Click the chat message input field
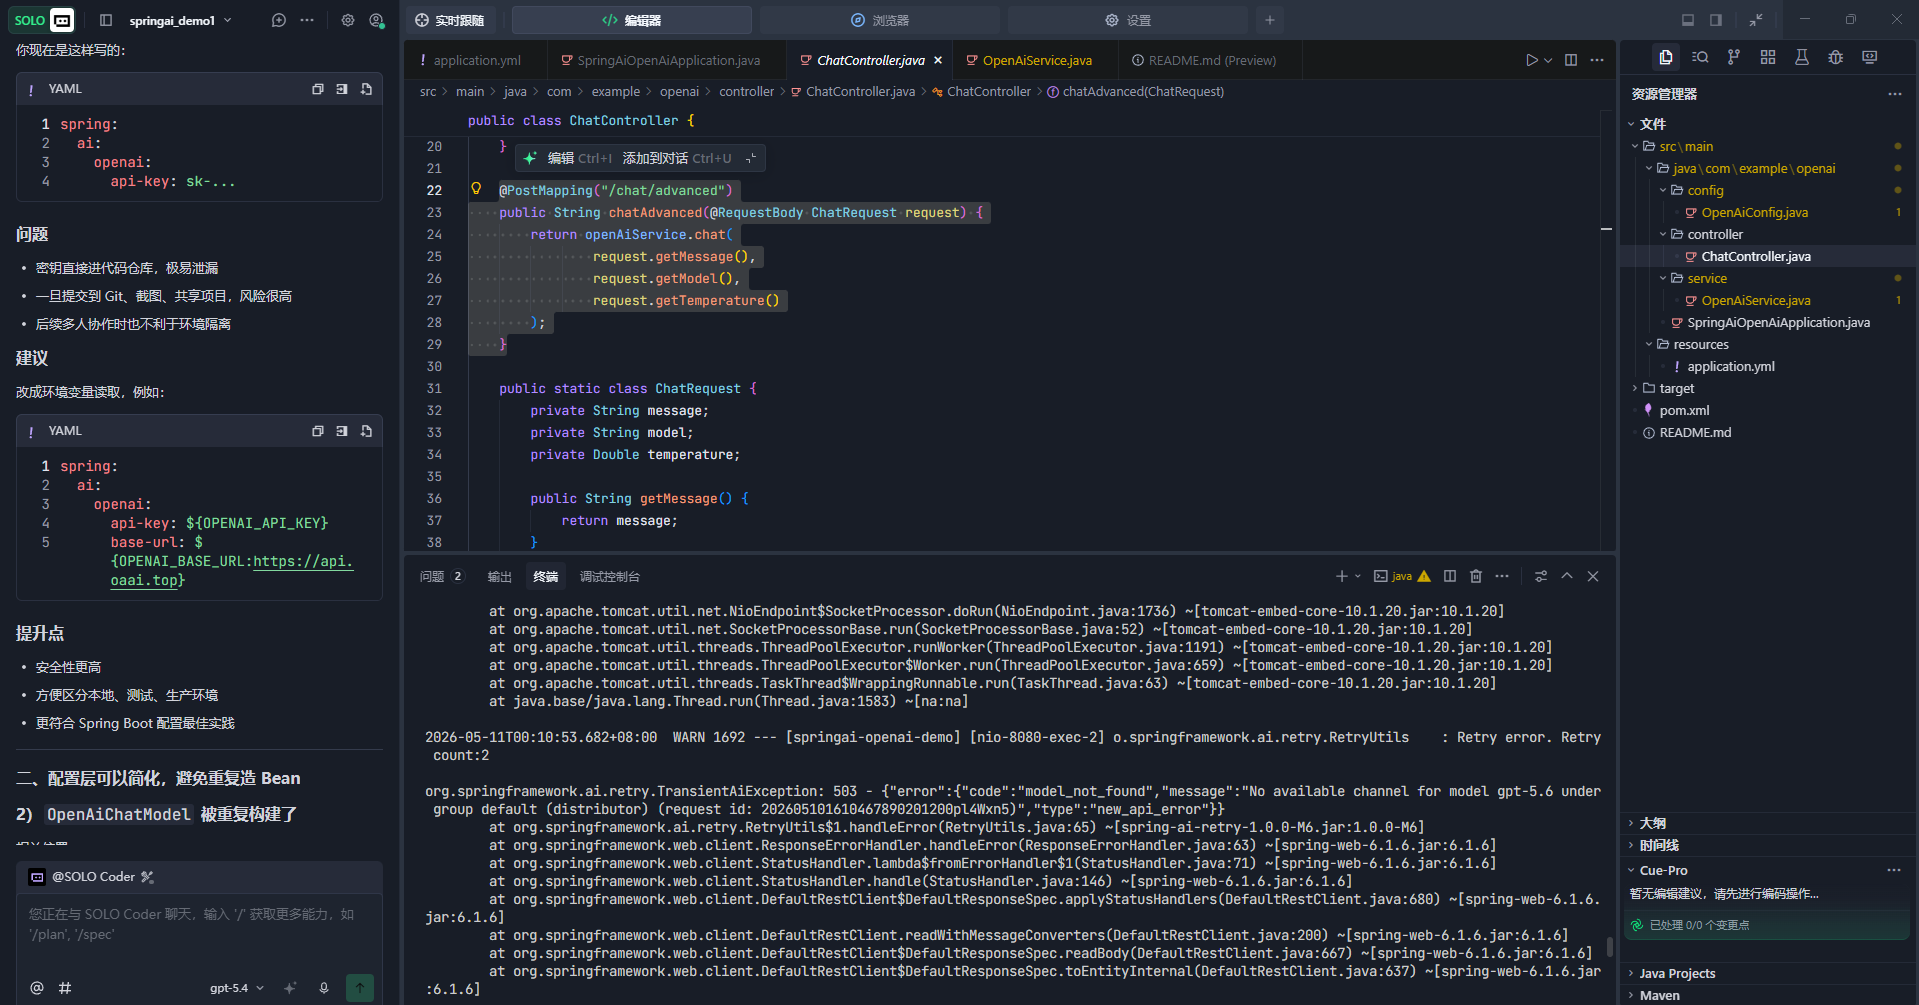1919x1005 pixels. (199, 924)
